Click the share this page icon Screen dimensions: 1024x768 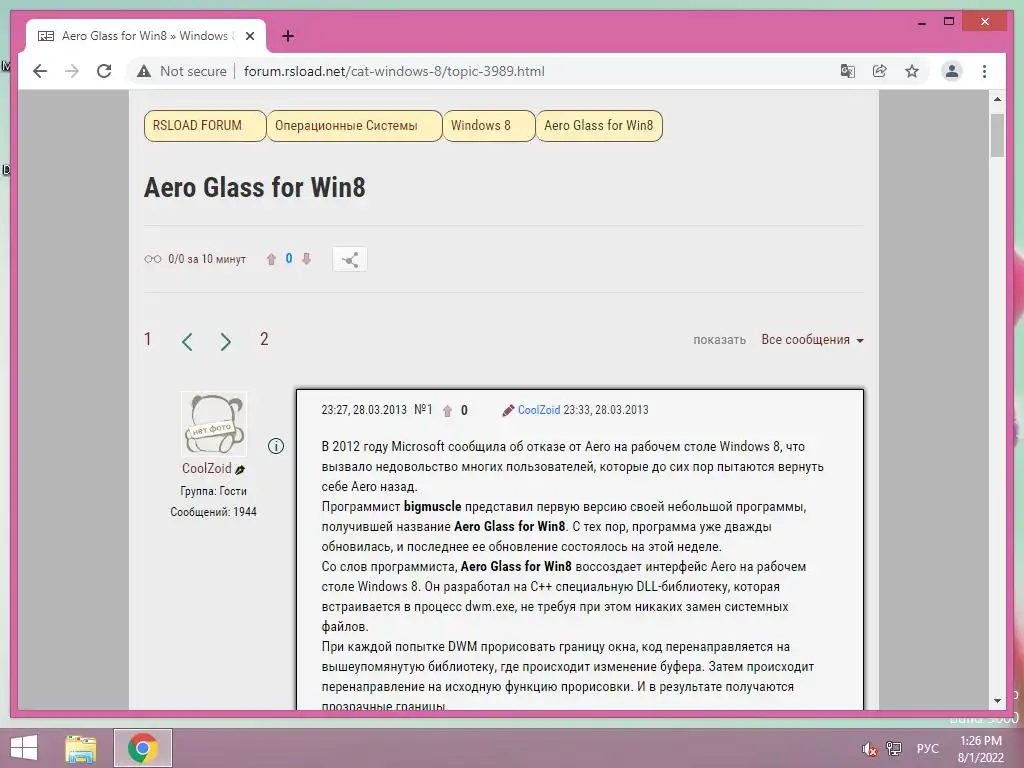click(x=880, y=71)
